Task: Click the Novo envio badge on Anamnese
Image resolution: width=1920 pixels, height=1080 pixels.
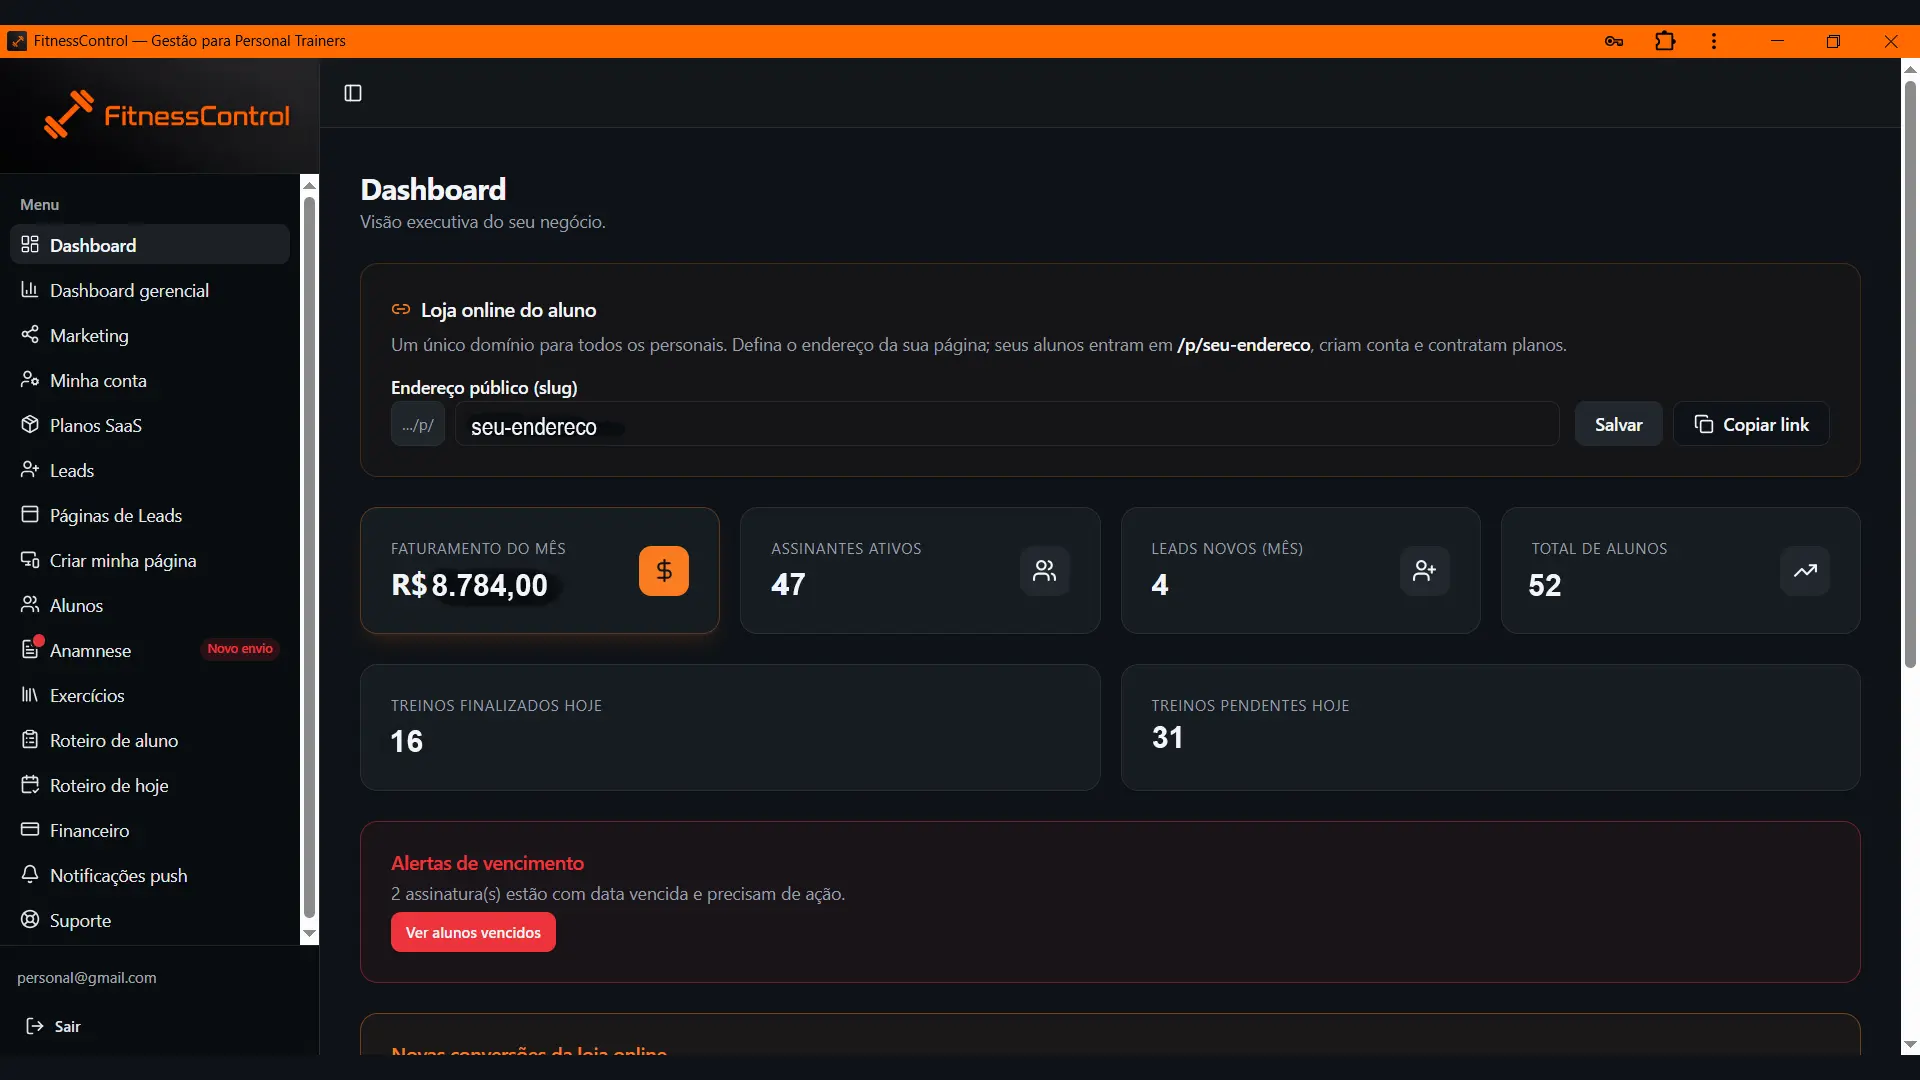Action: 240,649
